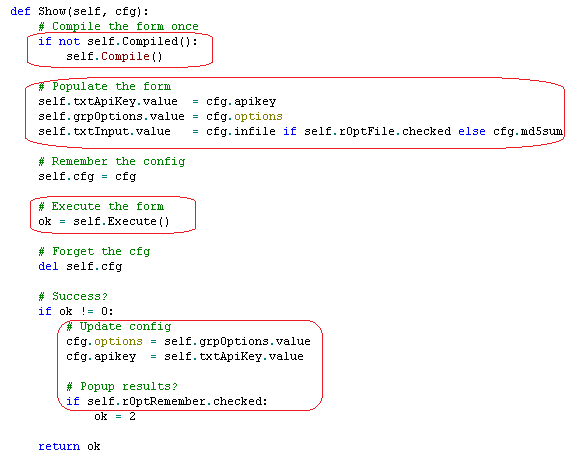Click the red 'Compile' method call
Image resolution: width=568 pixels, height=457 pixels.
125,56
